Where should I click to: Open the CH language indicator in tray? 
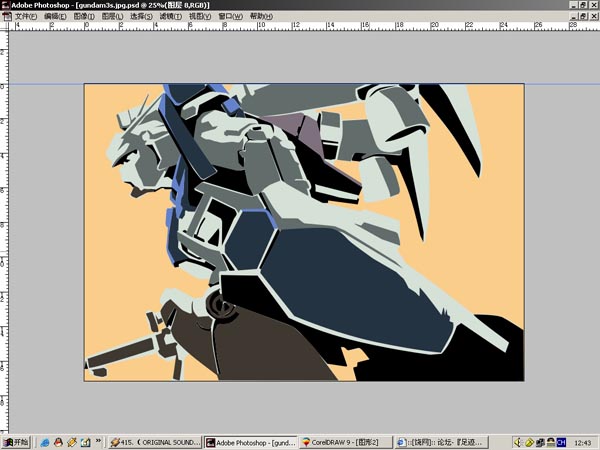tap(561, 442)
